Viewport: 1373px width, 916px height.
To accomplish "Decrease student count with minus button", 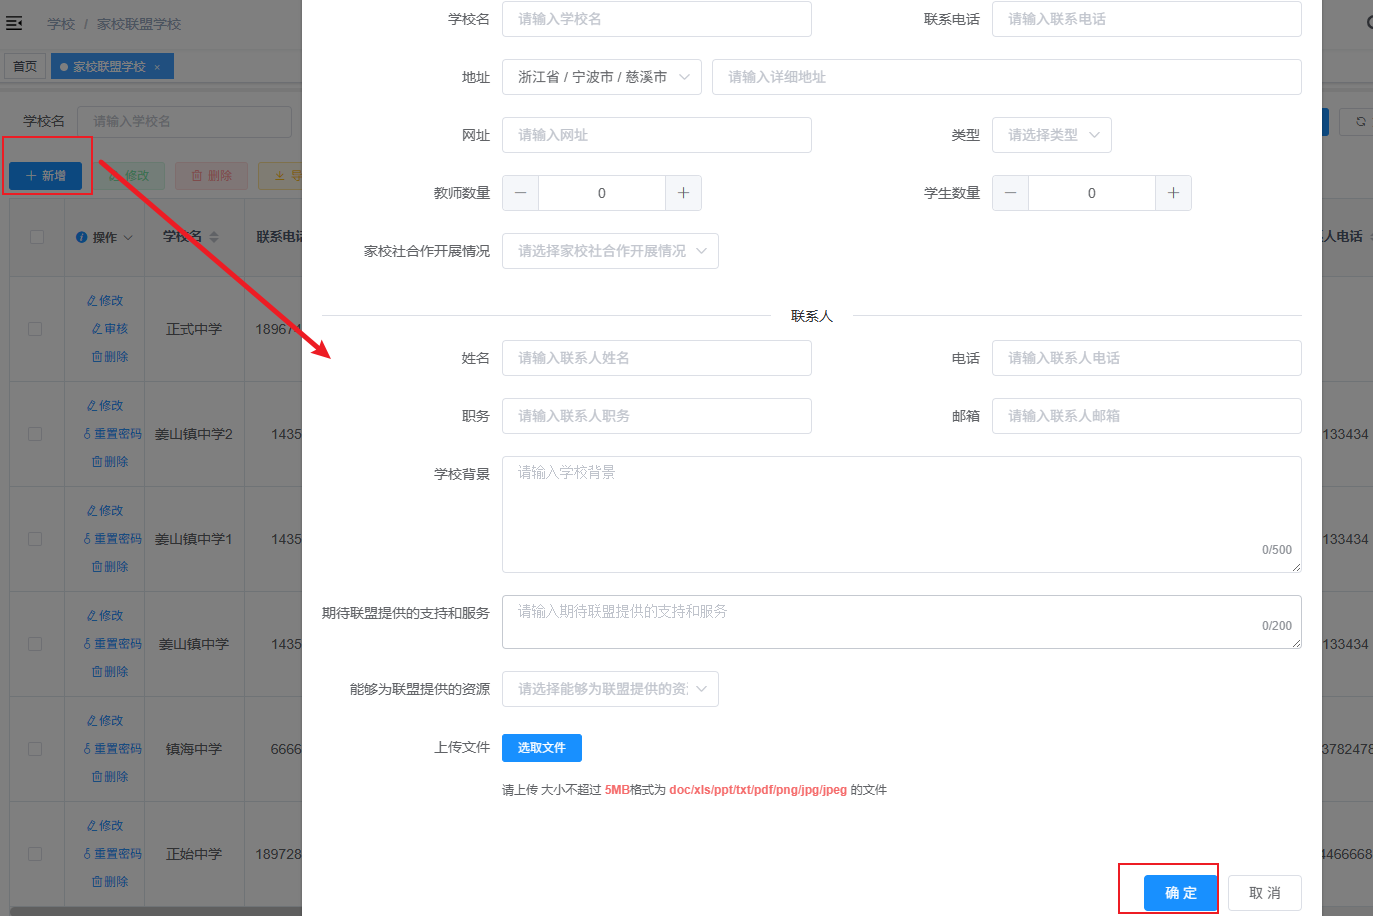I will pos(1010,193).
